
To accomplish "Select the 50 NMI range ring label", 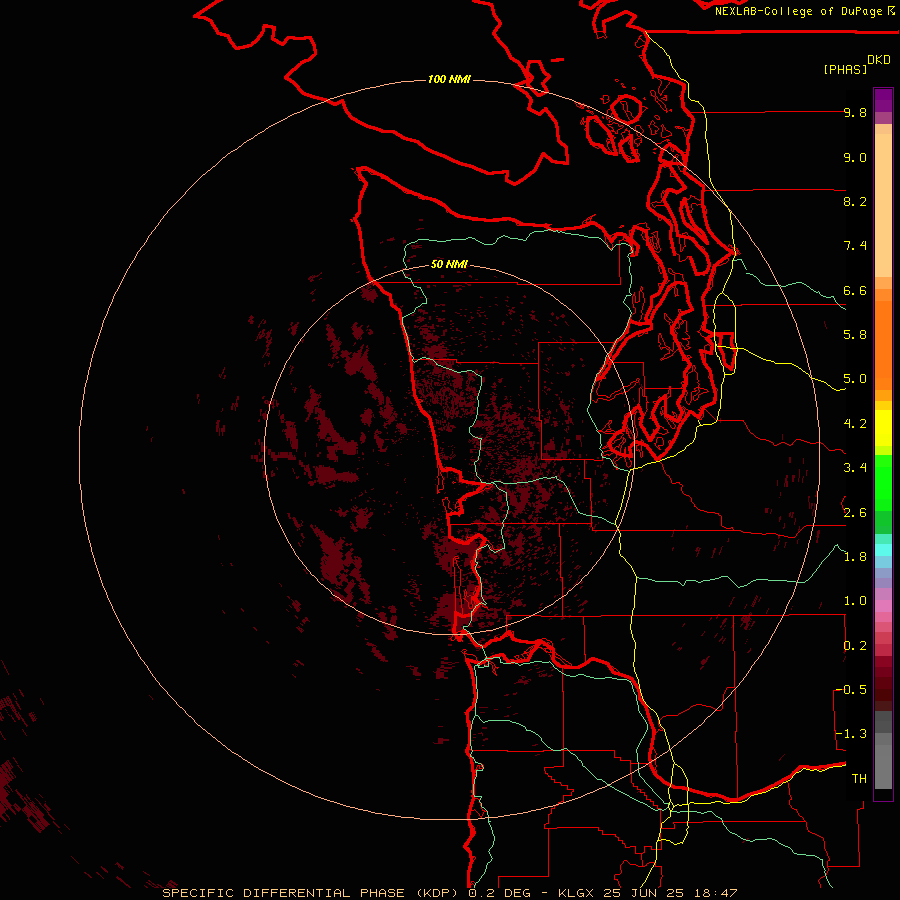I will [x=449, y=264].
